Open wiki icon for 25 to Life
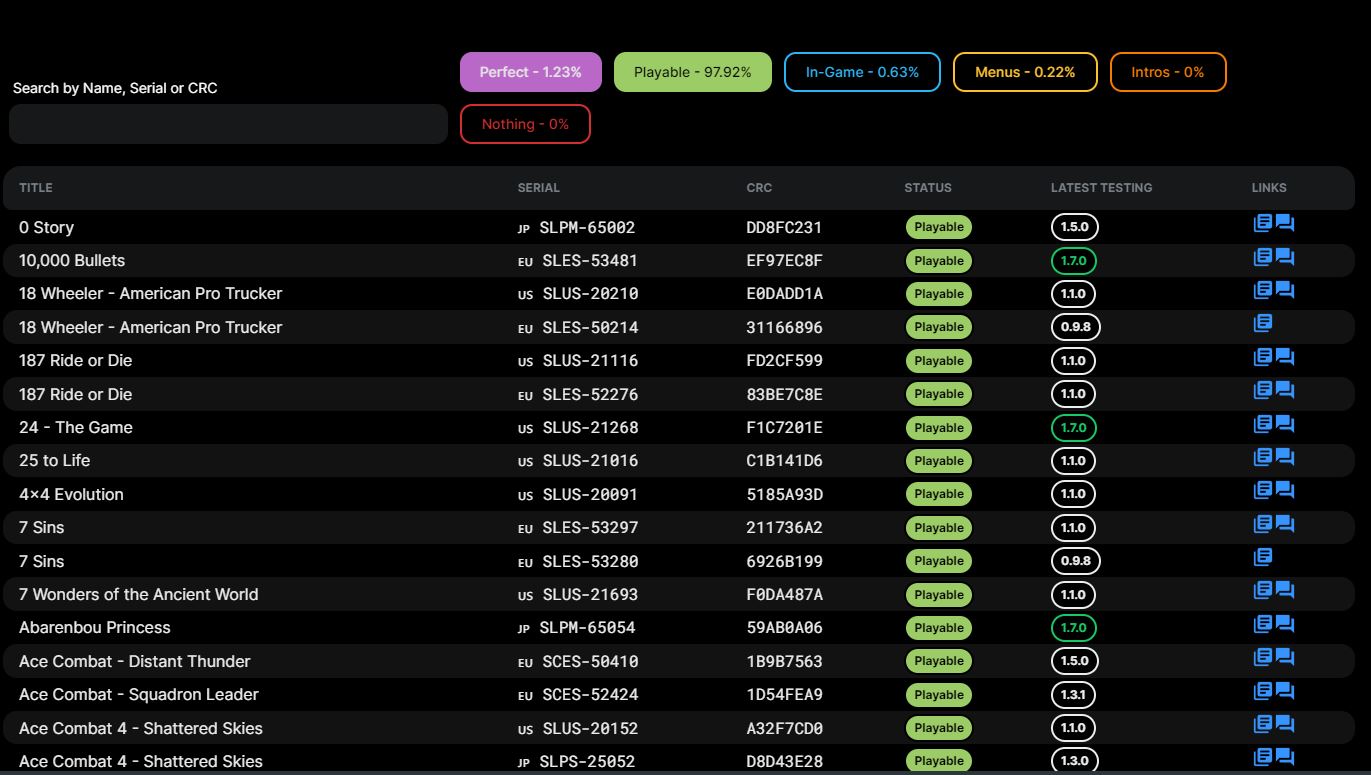 [x=1263, y=457]
